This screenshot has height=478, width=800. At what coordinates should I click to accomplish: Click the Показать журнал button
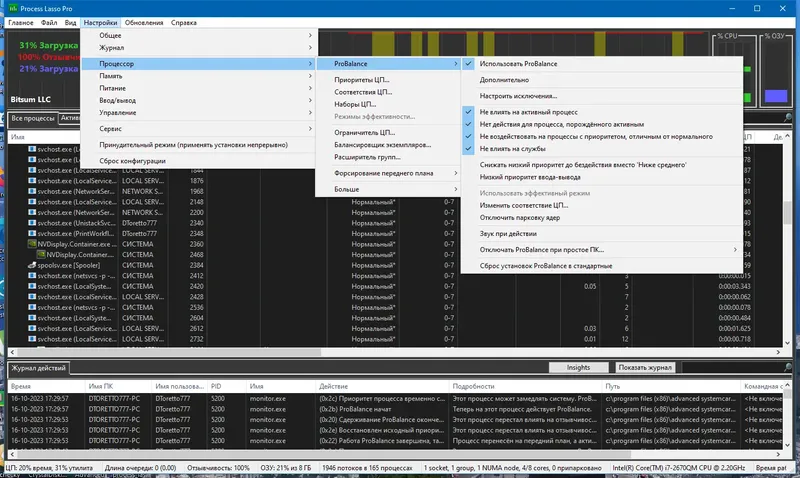click(x=645, y=367)
